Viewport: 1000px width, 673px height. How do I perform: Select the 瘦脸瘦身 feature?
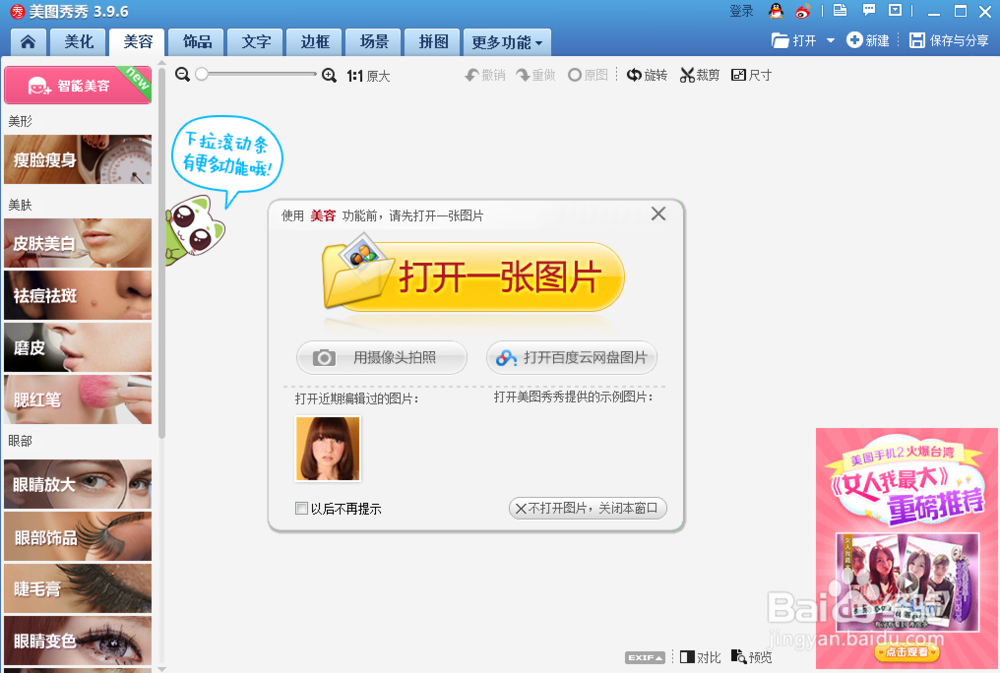[x=78, y=159]
